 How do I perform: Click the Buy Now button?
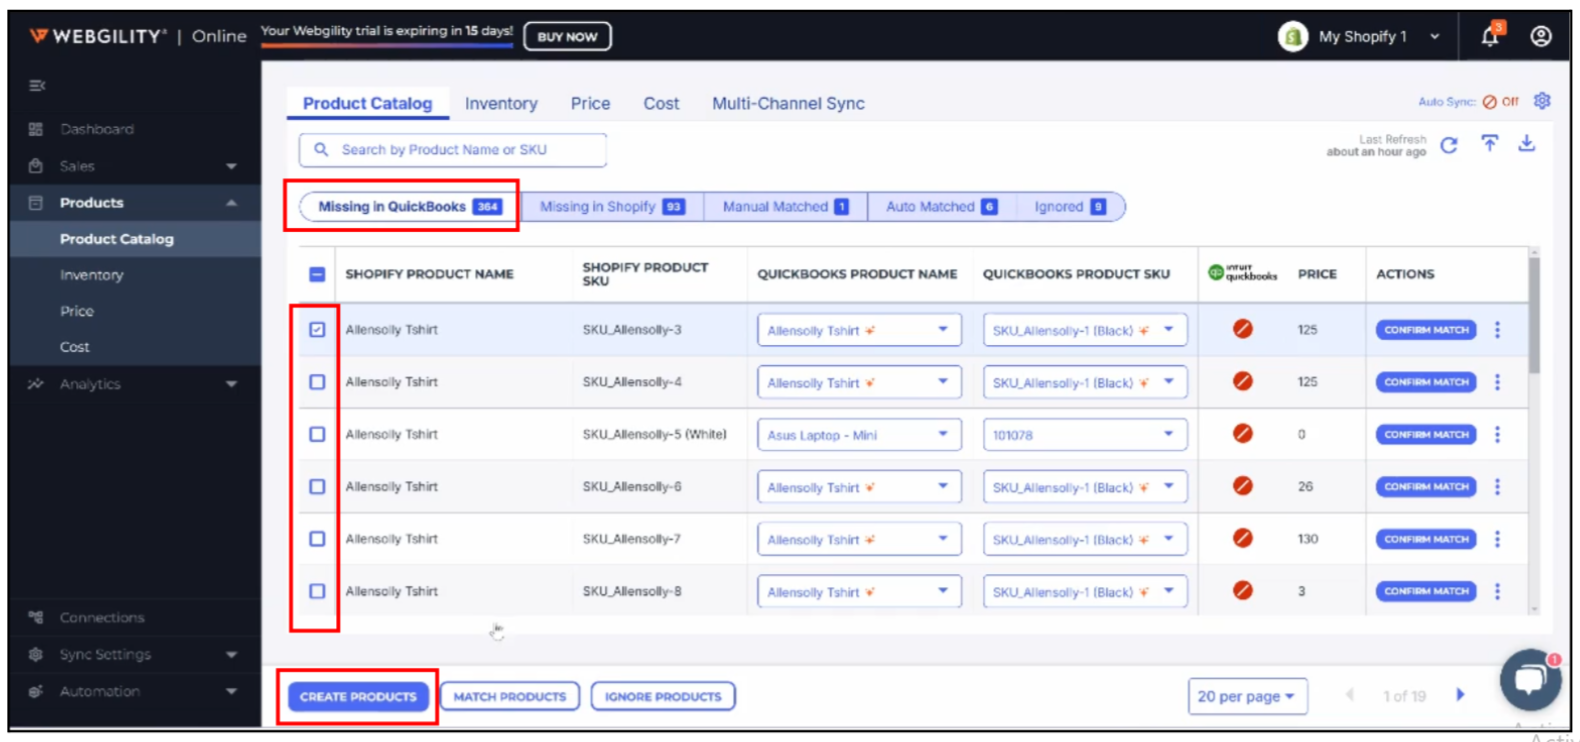tap(567, 37)
